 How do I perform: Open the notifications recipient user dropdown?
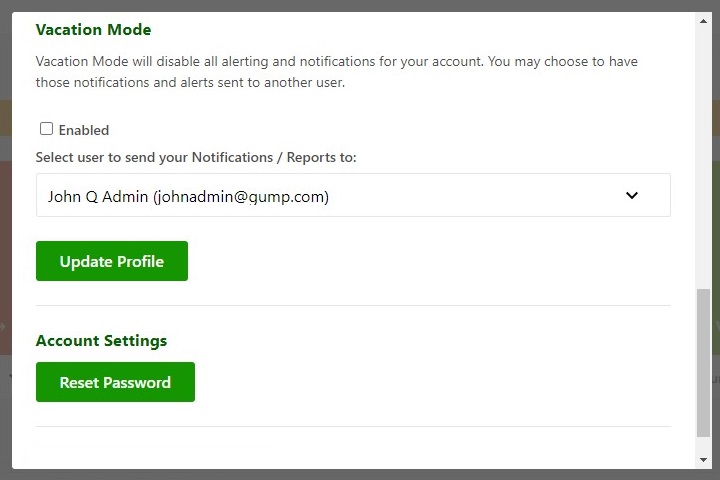(x=352, y=196)
